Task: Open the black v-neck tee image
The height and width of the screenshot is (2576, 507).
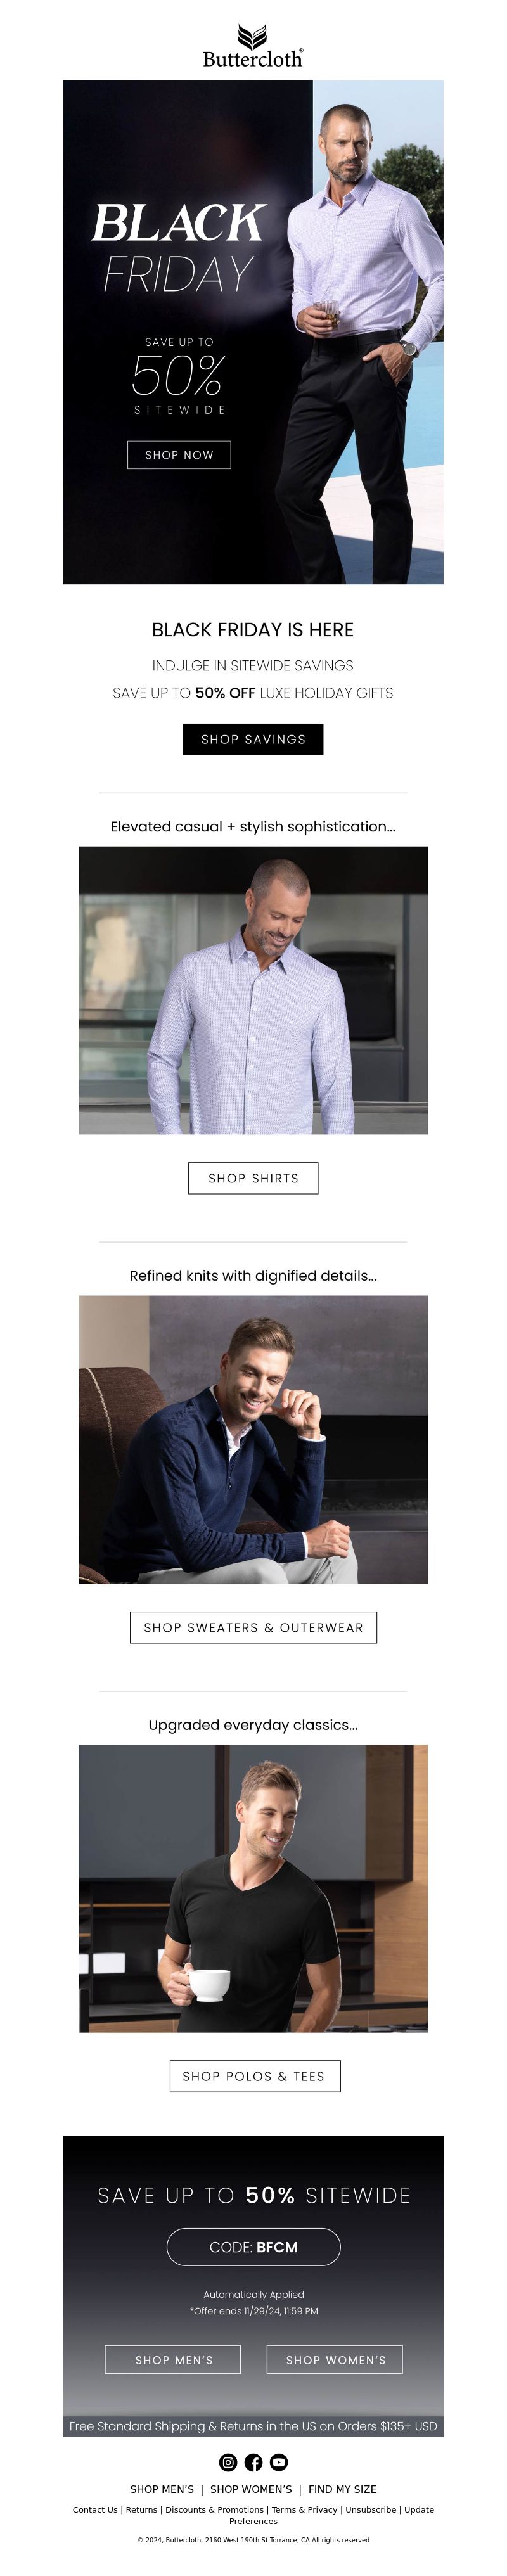Action: (253, 1888)
